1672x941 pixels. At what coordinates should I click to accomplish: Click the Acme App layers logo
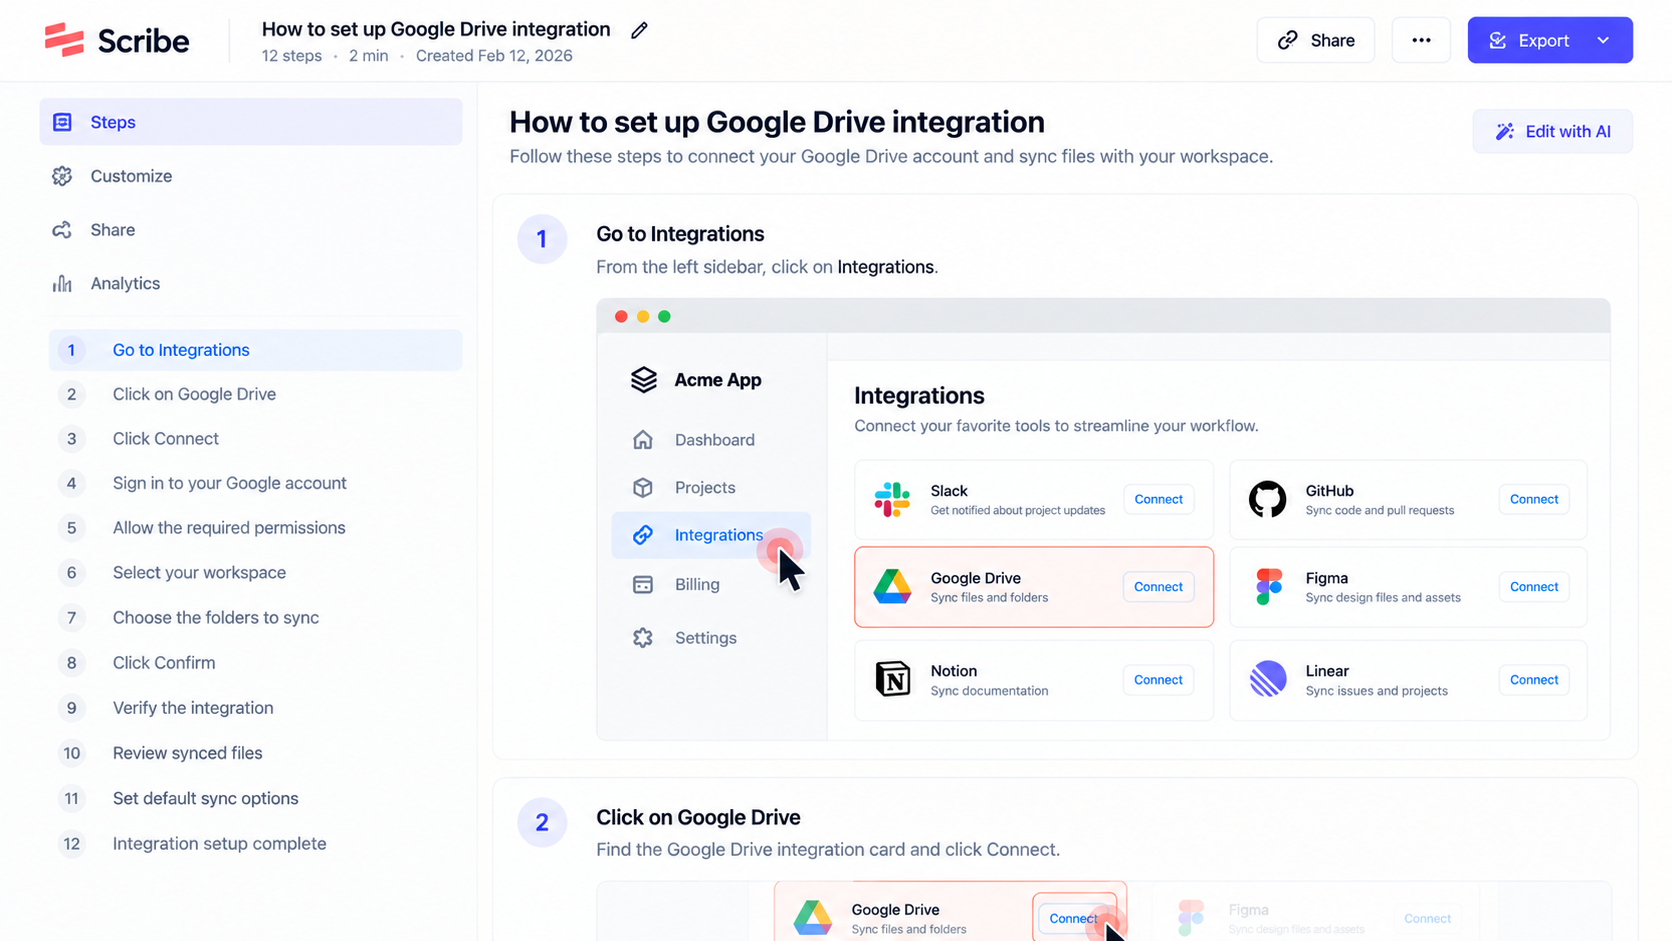pos(644,380)
